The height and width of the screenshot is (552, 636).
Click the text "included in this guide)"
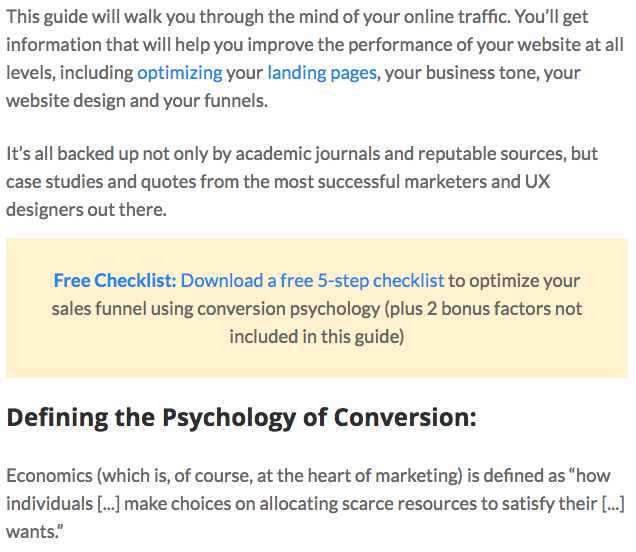pos(317,337)
